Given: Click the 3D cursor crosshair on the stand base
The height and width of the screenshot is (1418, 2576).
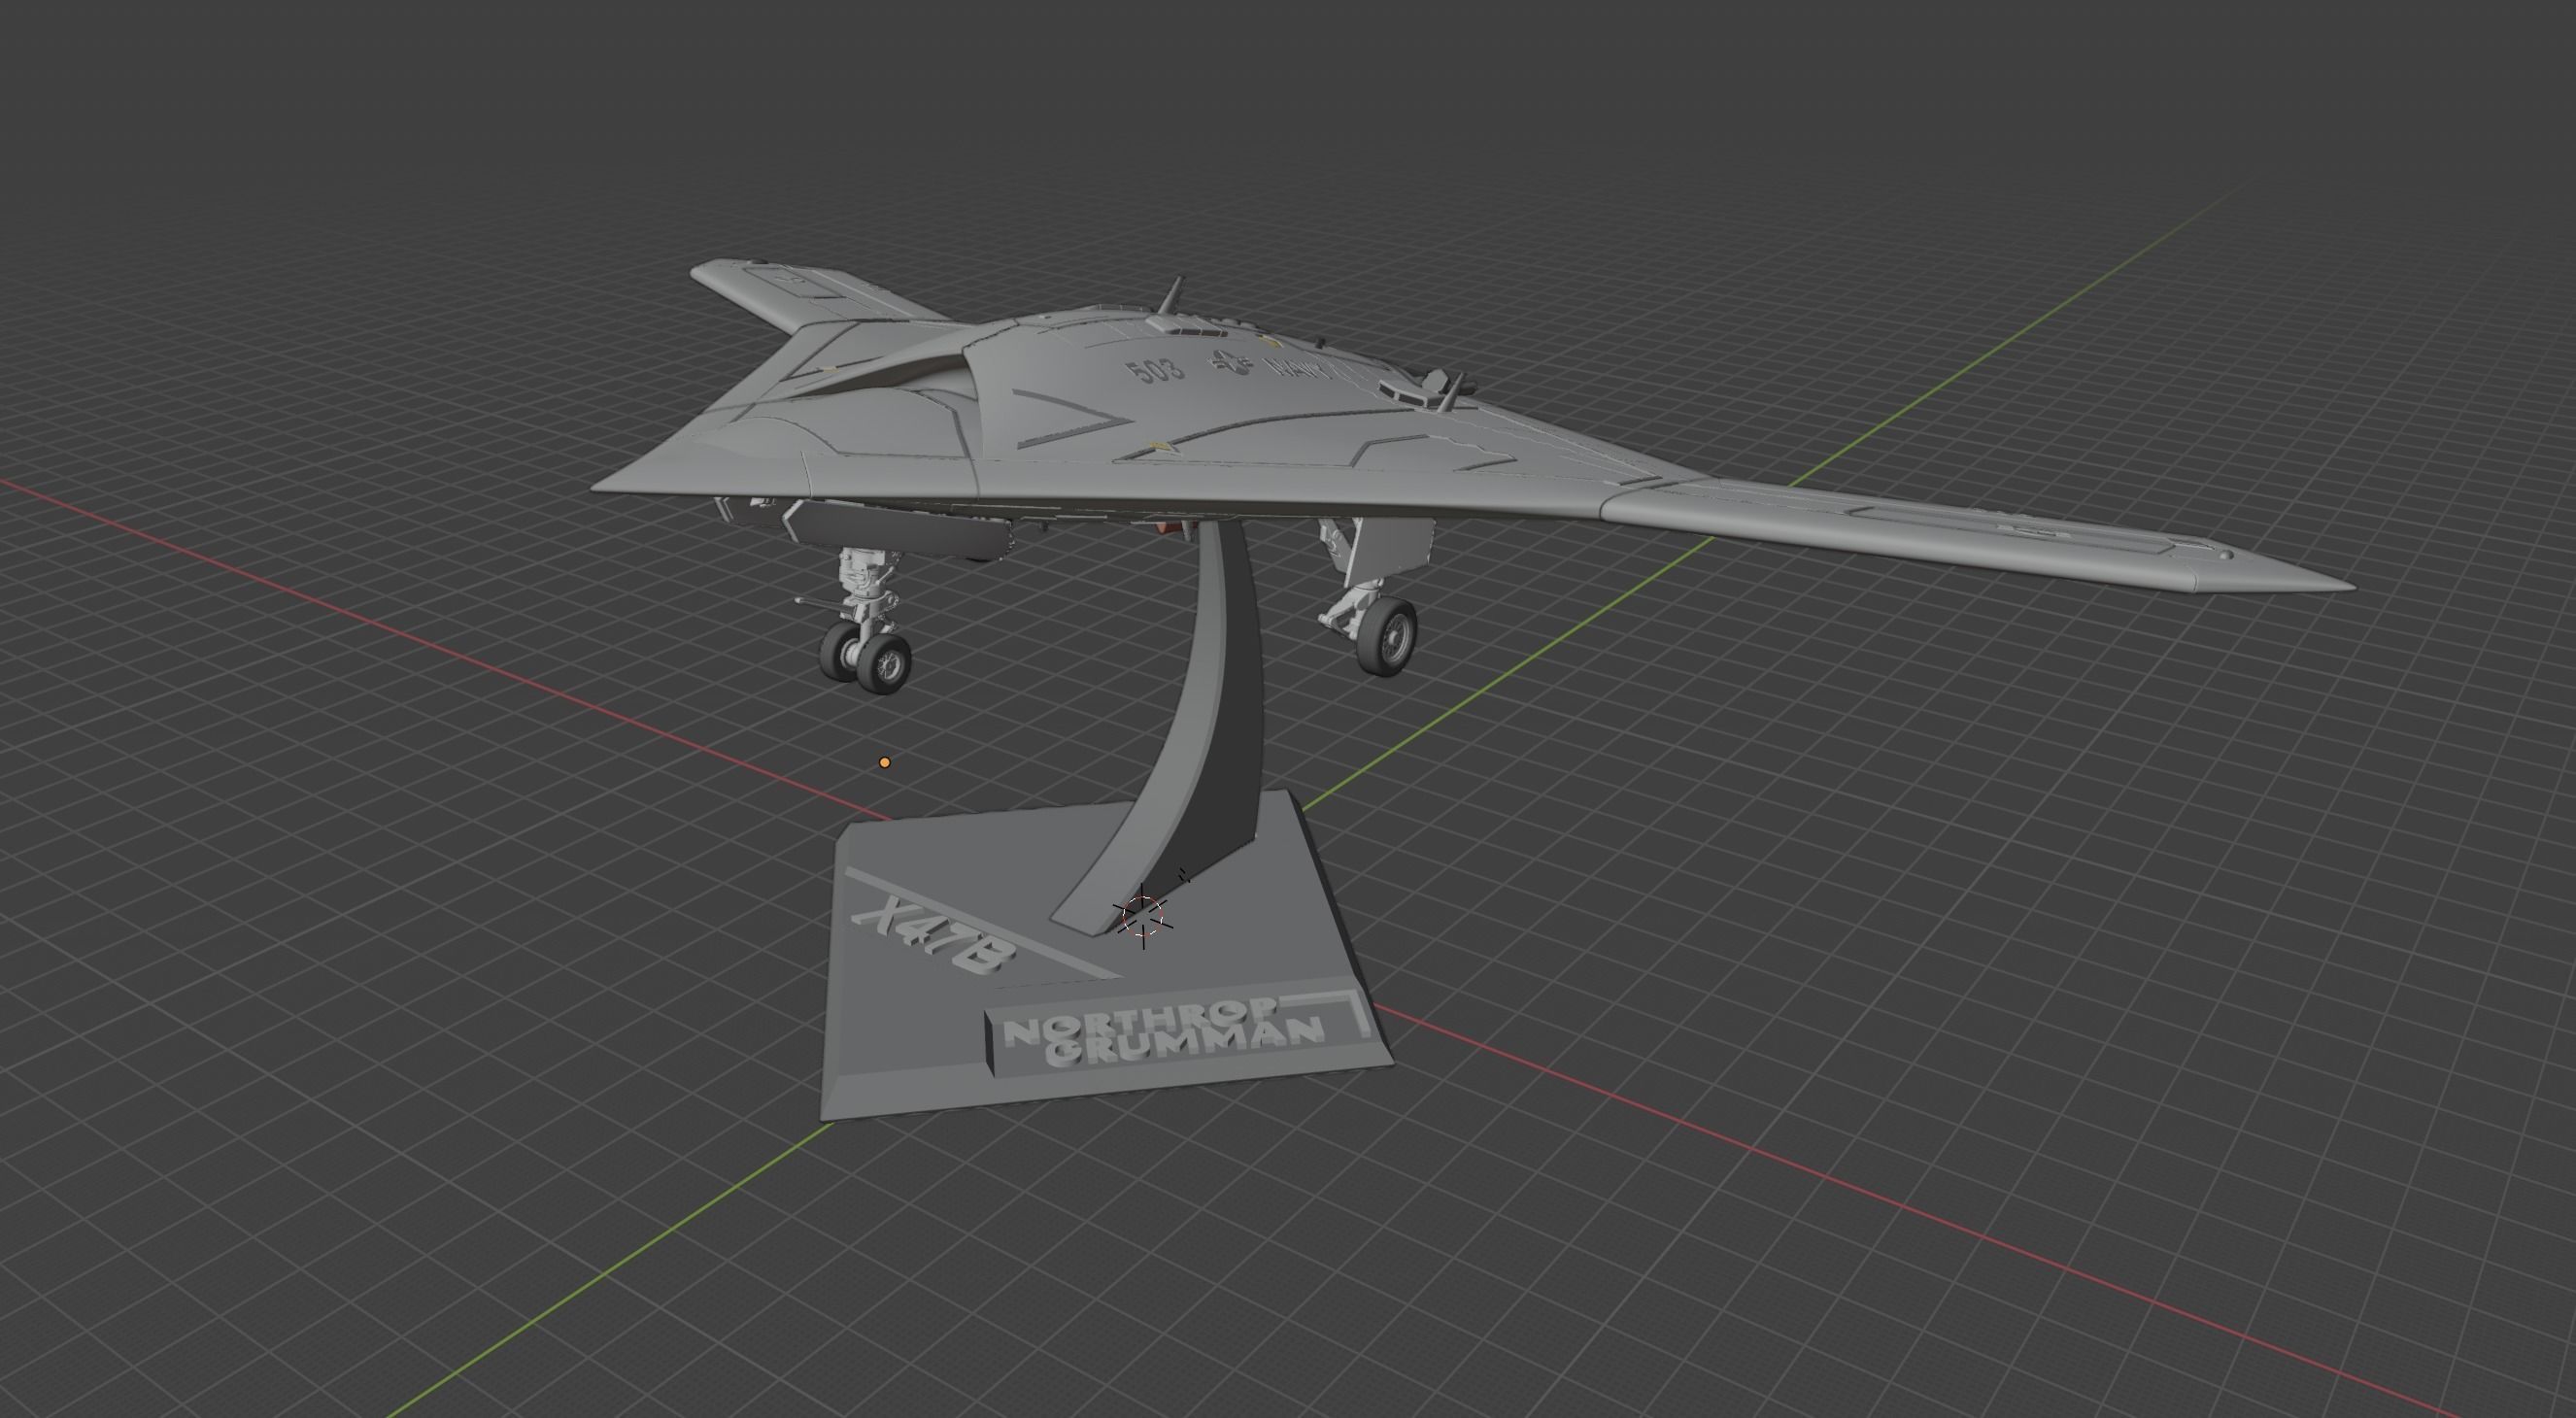Looking at the screenshot, I should pyautogui.click(x=1143, y=915).
